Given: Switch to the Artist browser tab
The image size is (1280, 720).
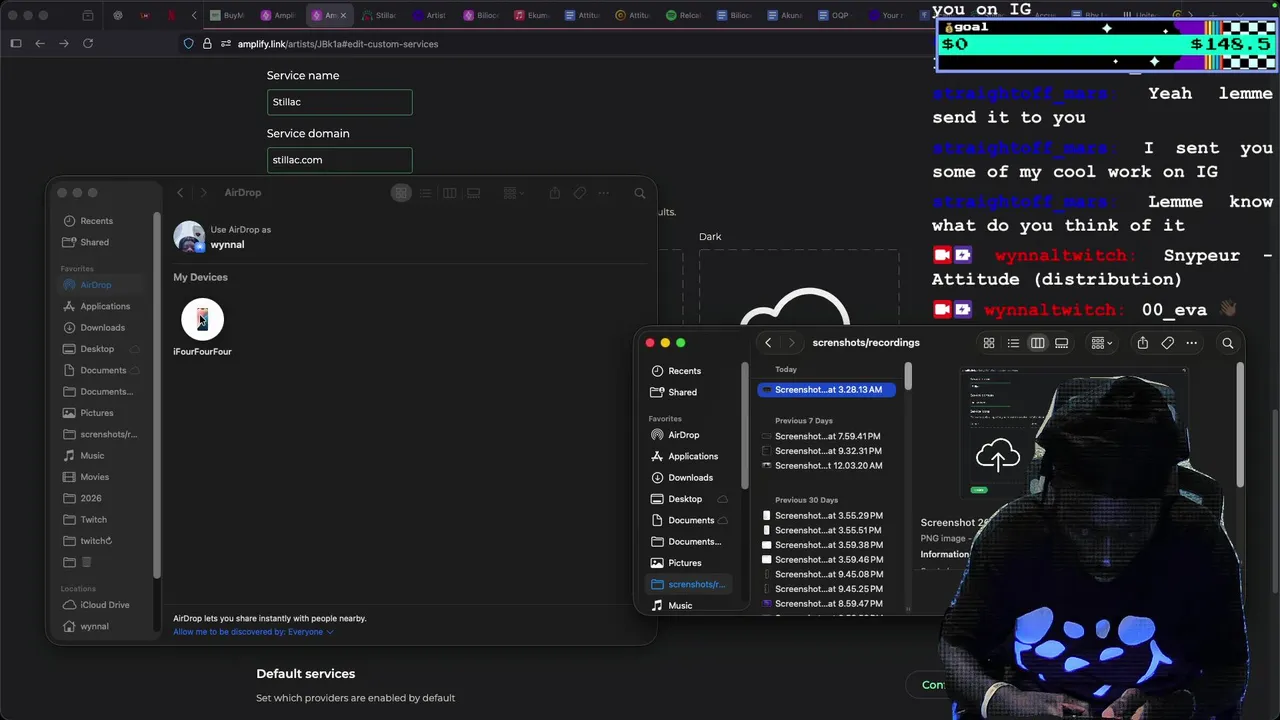Looking at the screenshot, I should (430, 15).
